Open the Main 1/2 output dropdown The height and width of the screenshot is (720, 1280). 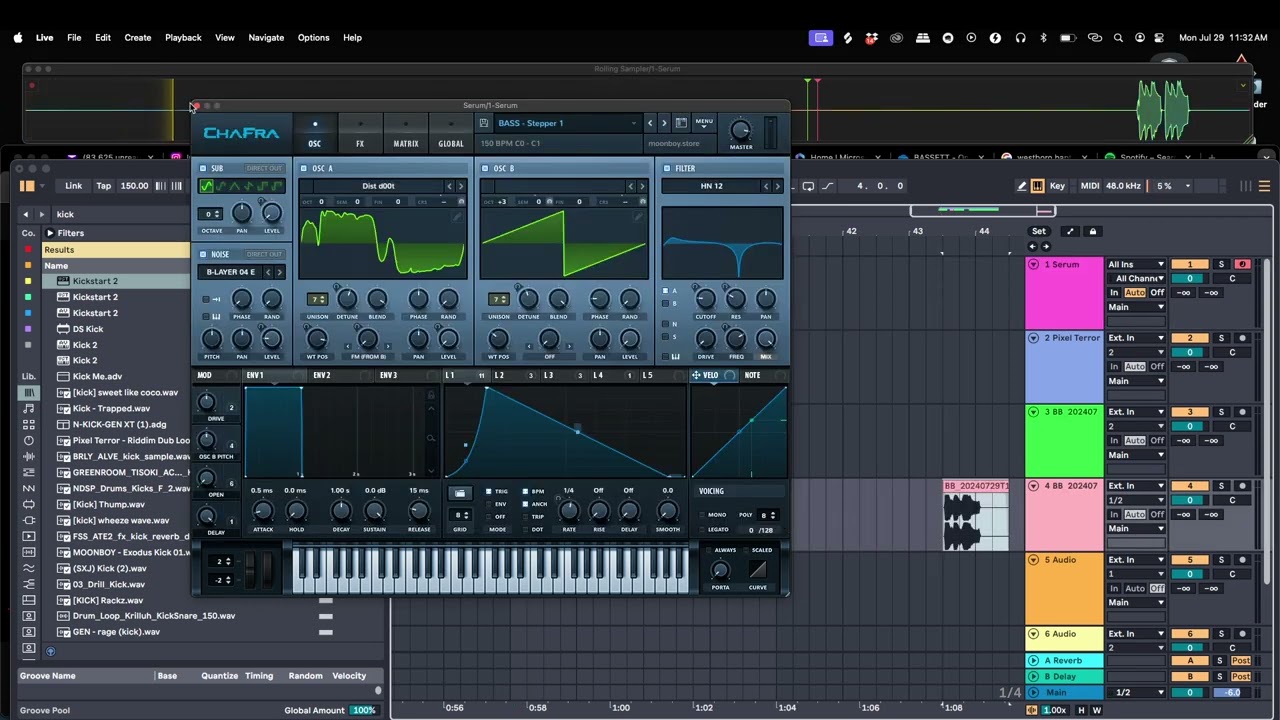pyautogui.click(x=1138, y=693)
